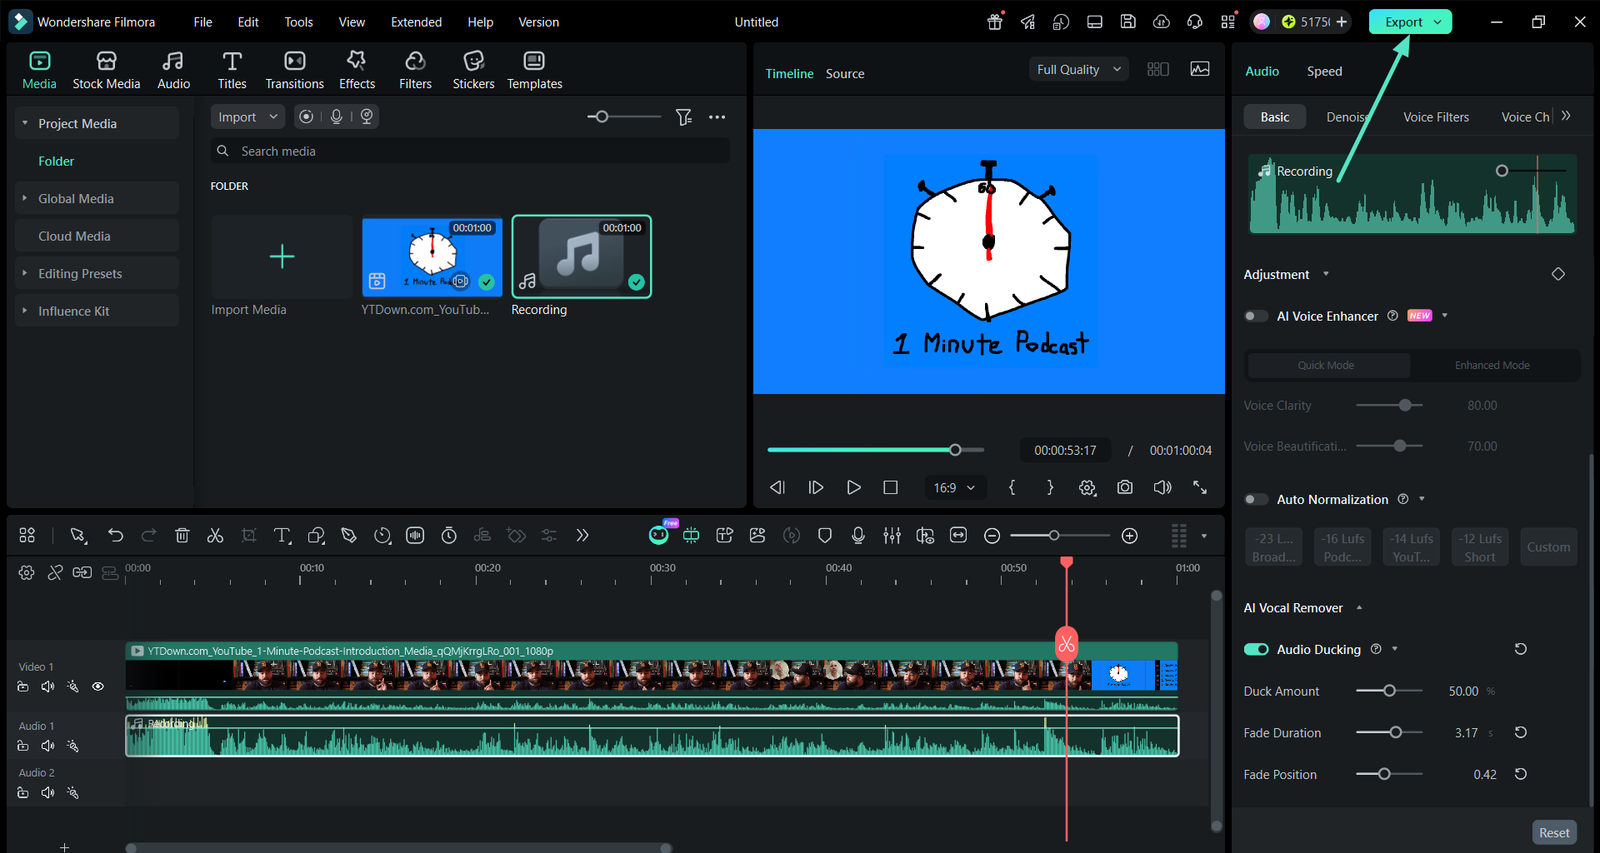1600x853 pixels.
Task: Toggle AI Voice Enhancer switch
Action: click(1255, 316)
